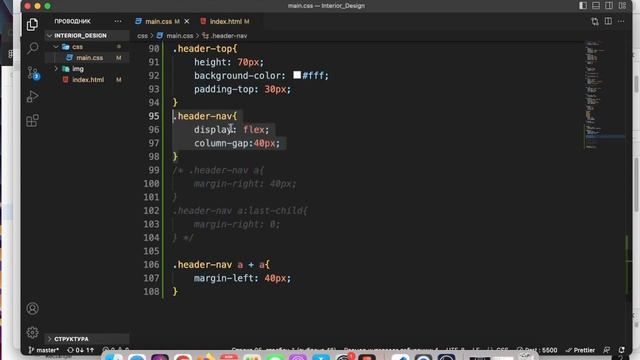This screenshot has height=360, width=640.
Task: Click line number 95 in gutter
Action: coord(154,116)
